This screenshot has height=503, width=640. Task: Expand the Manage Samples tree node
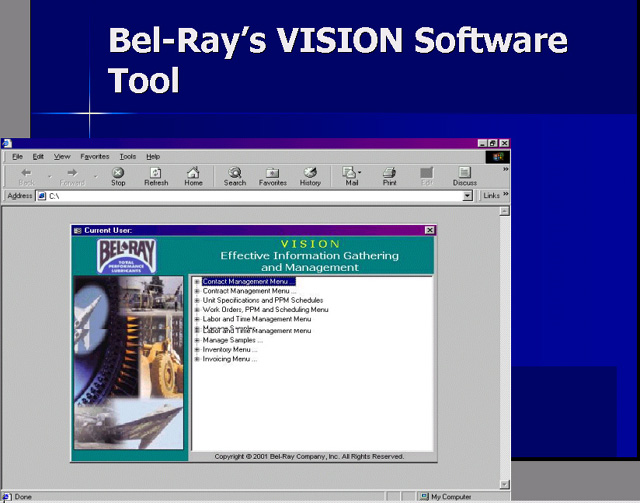(197, 340)
